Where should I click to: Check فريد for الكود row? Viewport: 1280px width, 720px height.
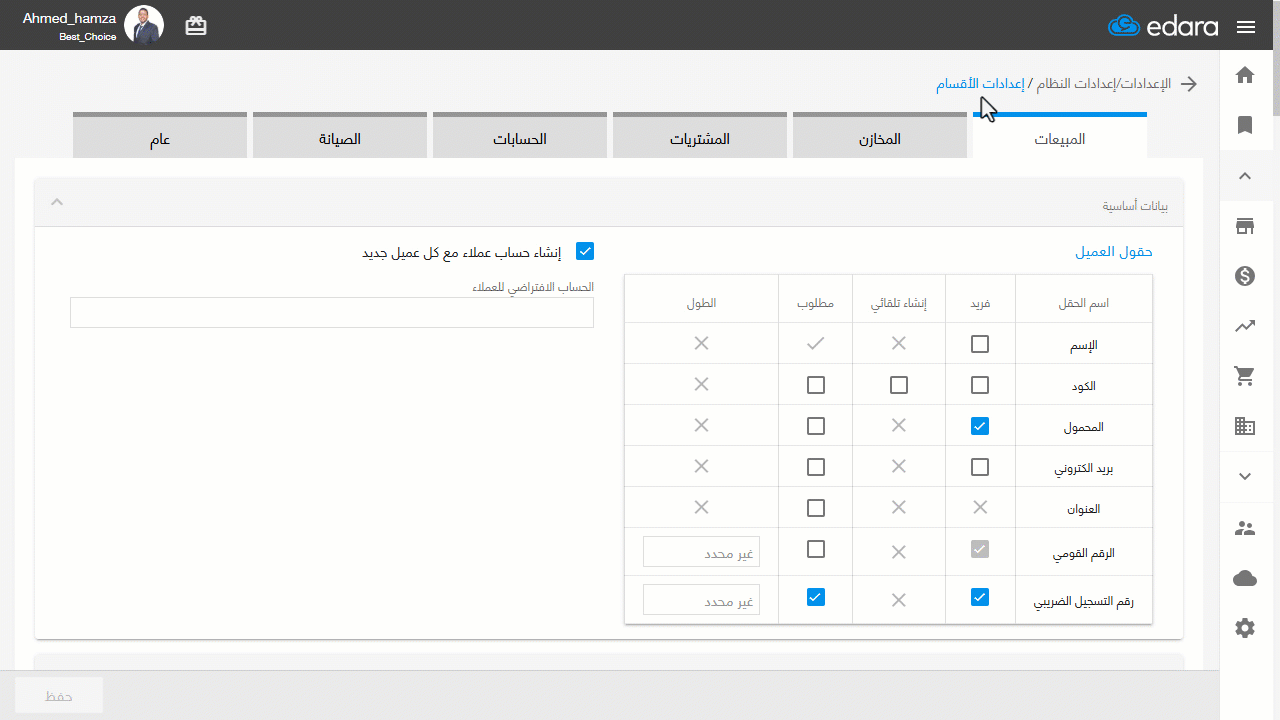click(x=980, y=385)
